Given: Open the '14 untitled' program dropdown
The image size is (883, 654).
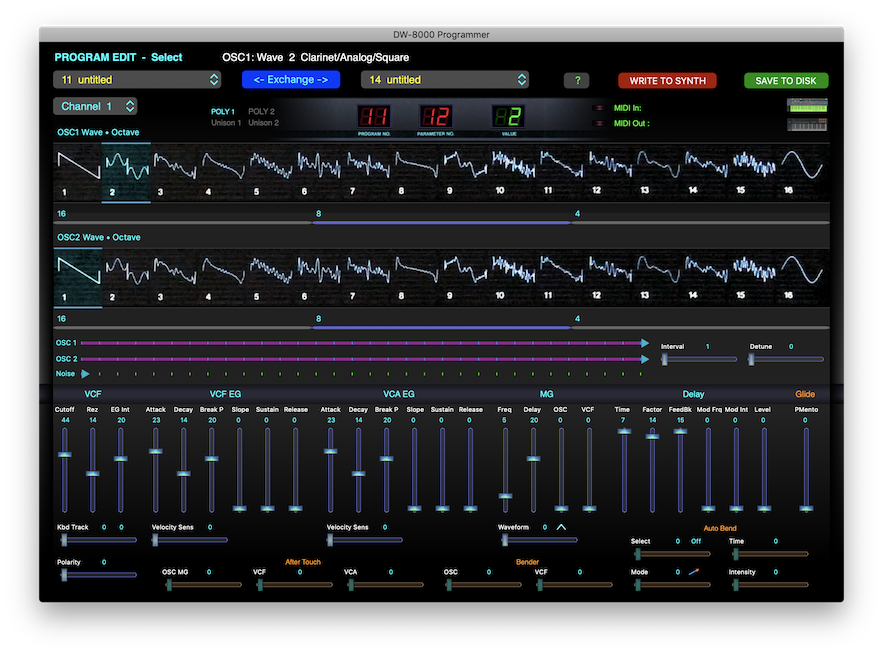Looking at the screenshot, I should point(446,80).
